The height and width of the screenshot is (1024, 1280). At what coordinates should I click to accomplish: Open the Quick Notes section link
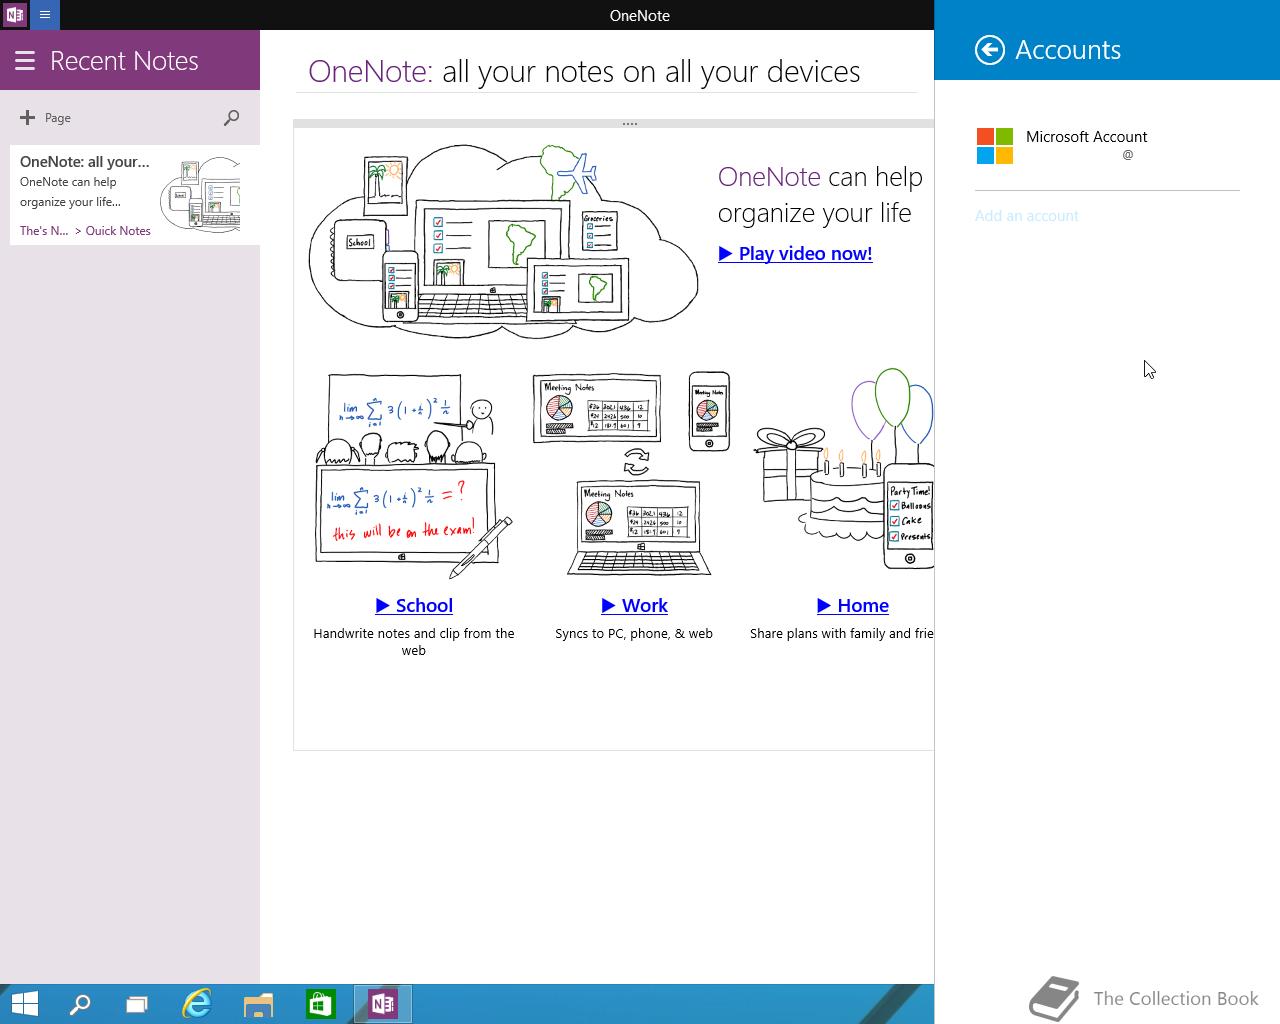click(118, 231)
